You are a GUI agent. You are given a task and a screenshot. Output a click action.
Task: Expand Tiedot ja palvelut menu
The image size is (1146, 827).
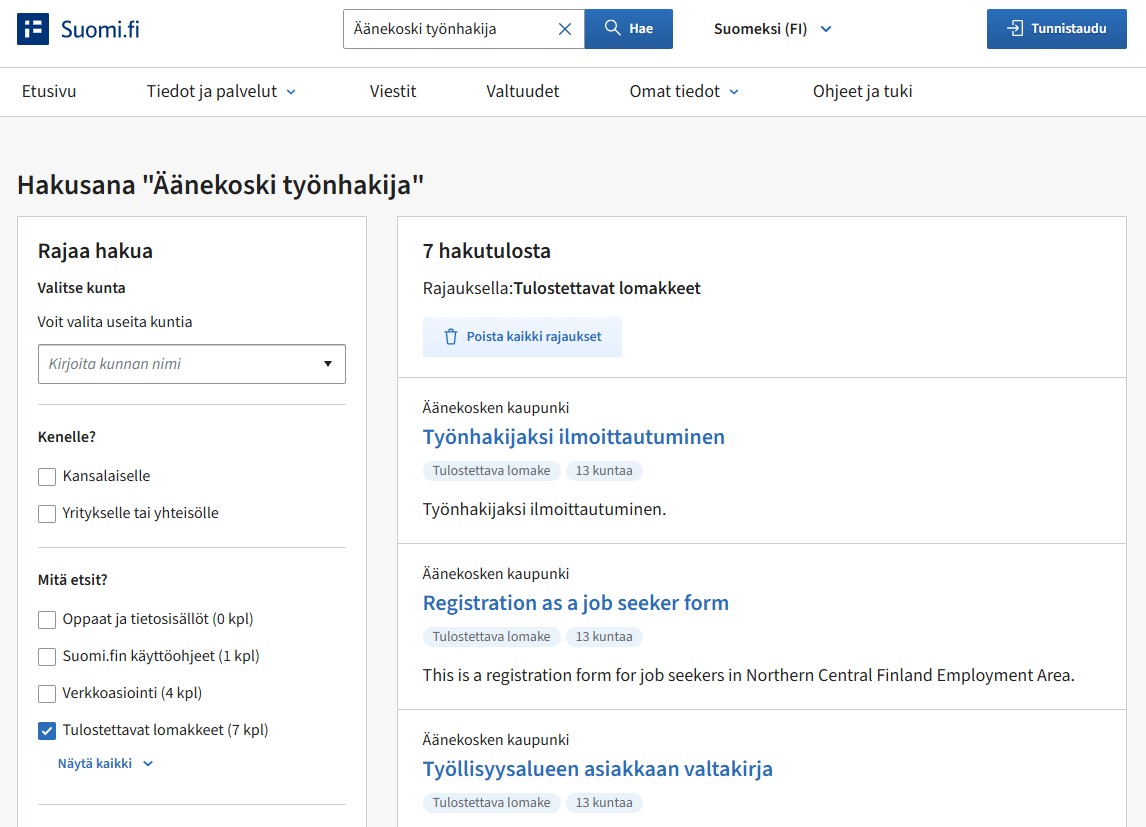(x=221, y=91)
